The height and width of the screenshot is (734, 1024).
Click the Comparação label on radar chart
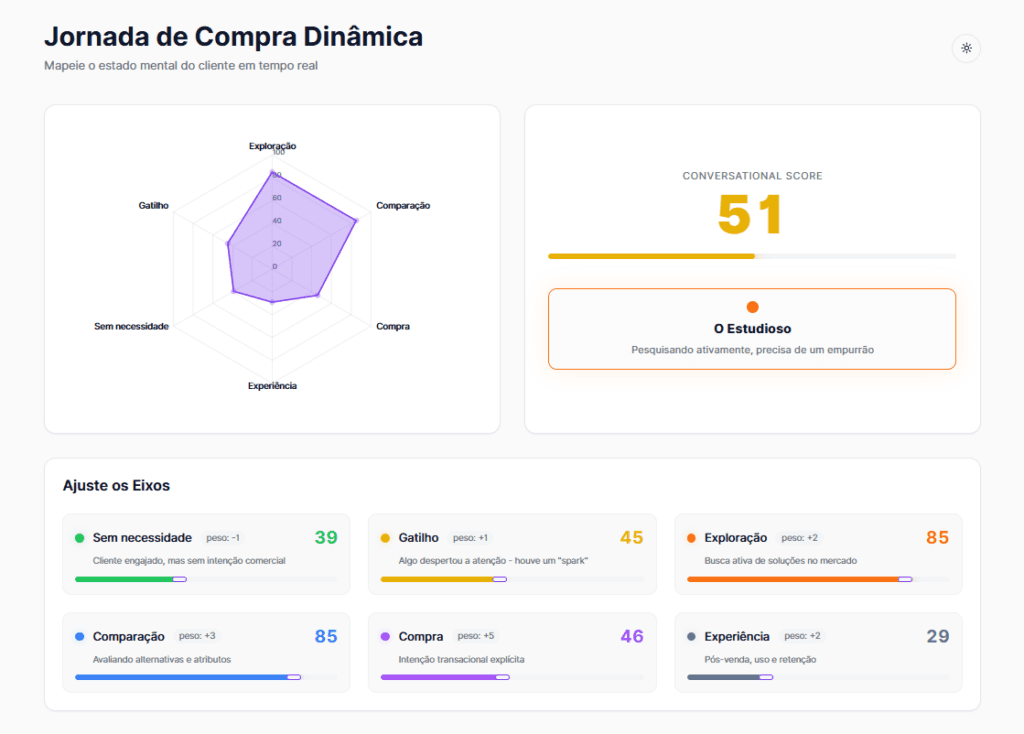click(403, 206)
